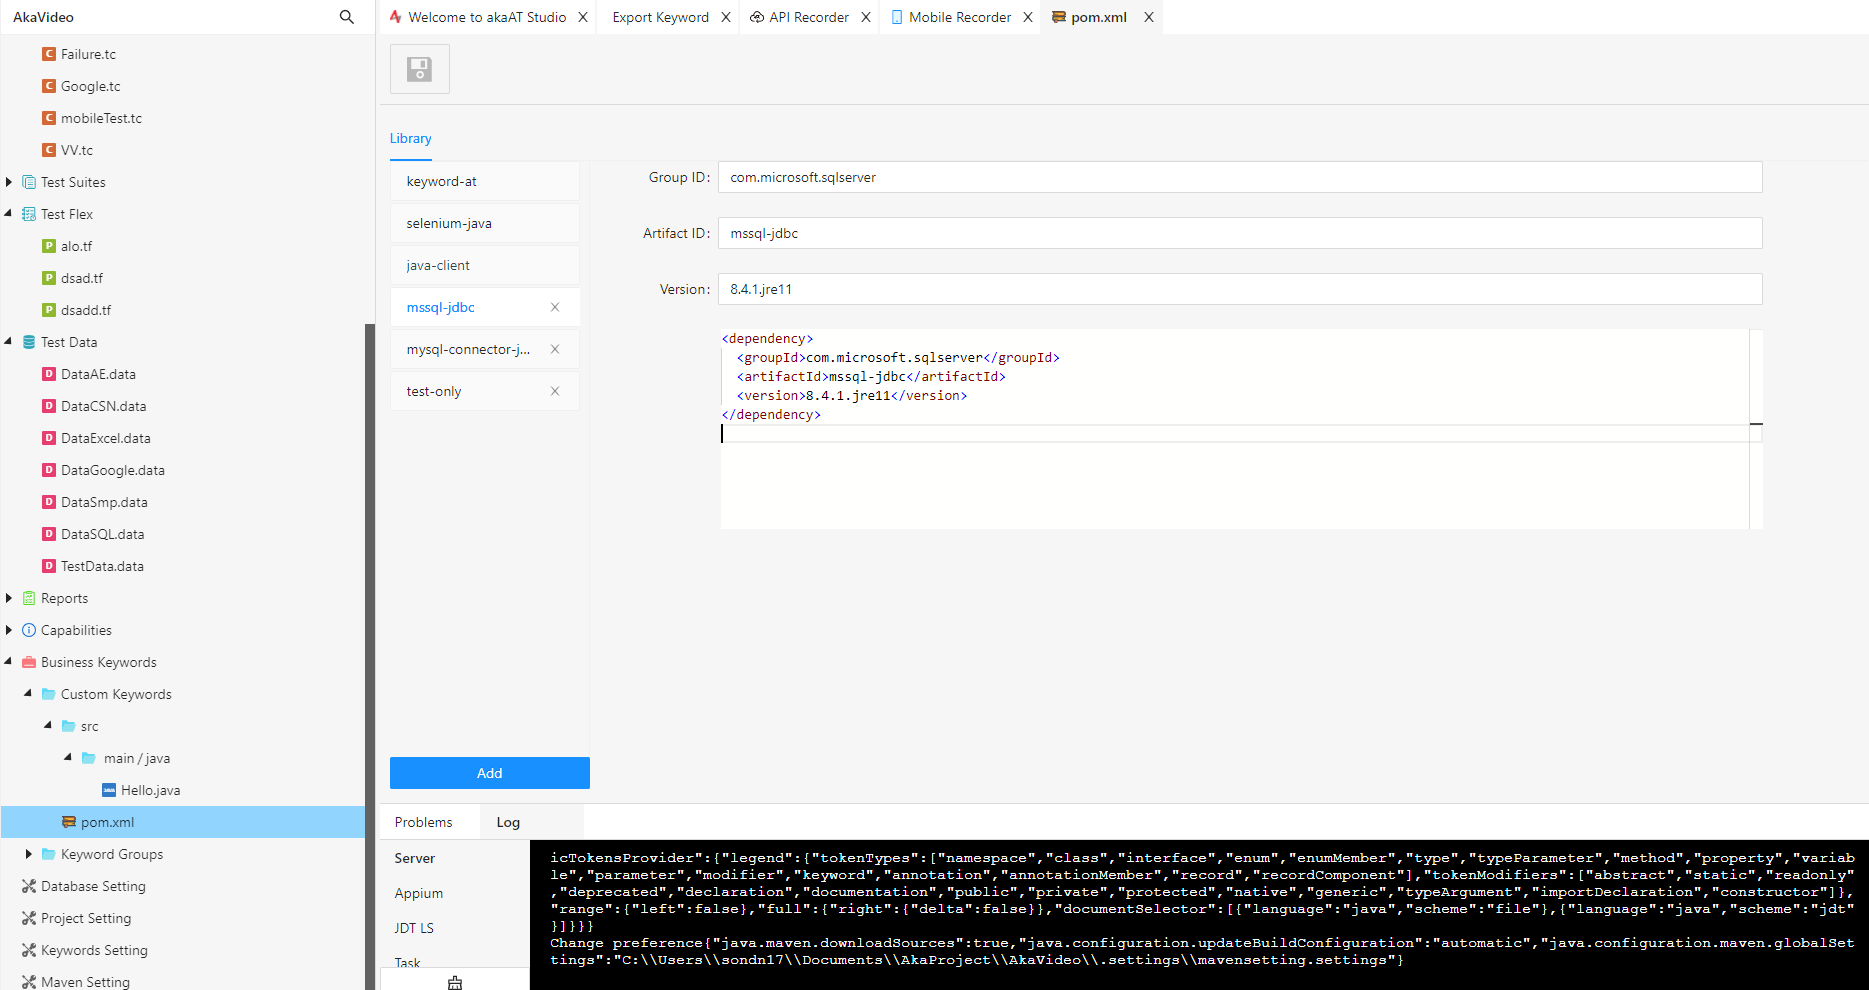The height and width of the screenshot is (990, 1869).
Task: Remove test-only library with X
Action: [555, 391]
